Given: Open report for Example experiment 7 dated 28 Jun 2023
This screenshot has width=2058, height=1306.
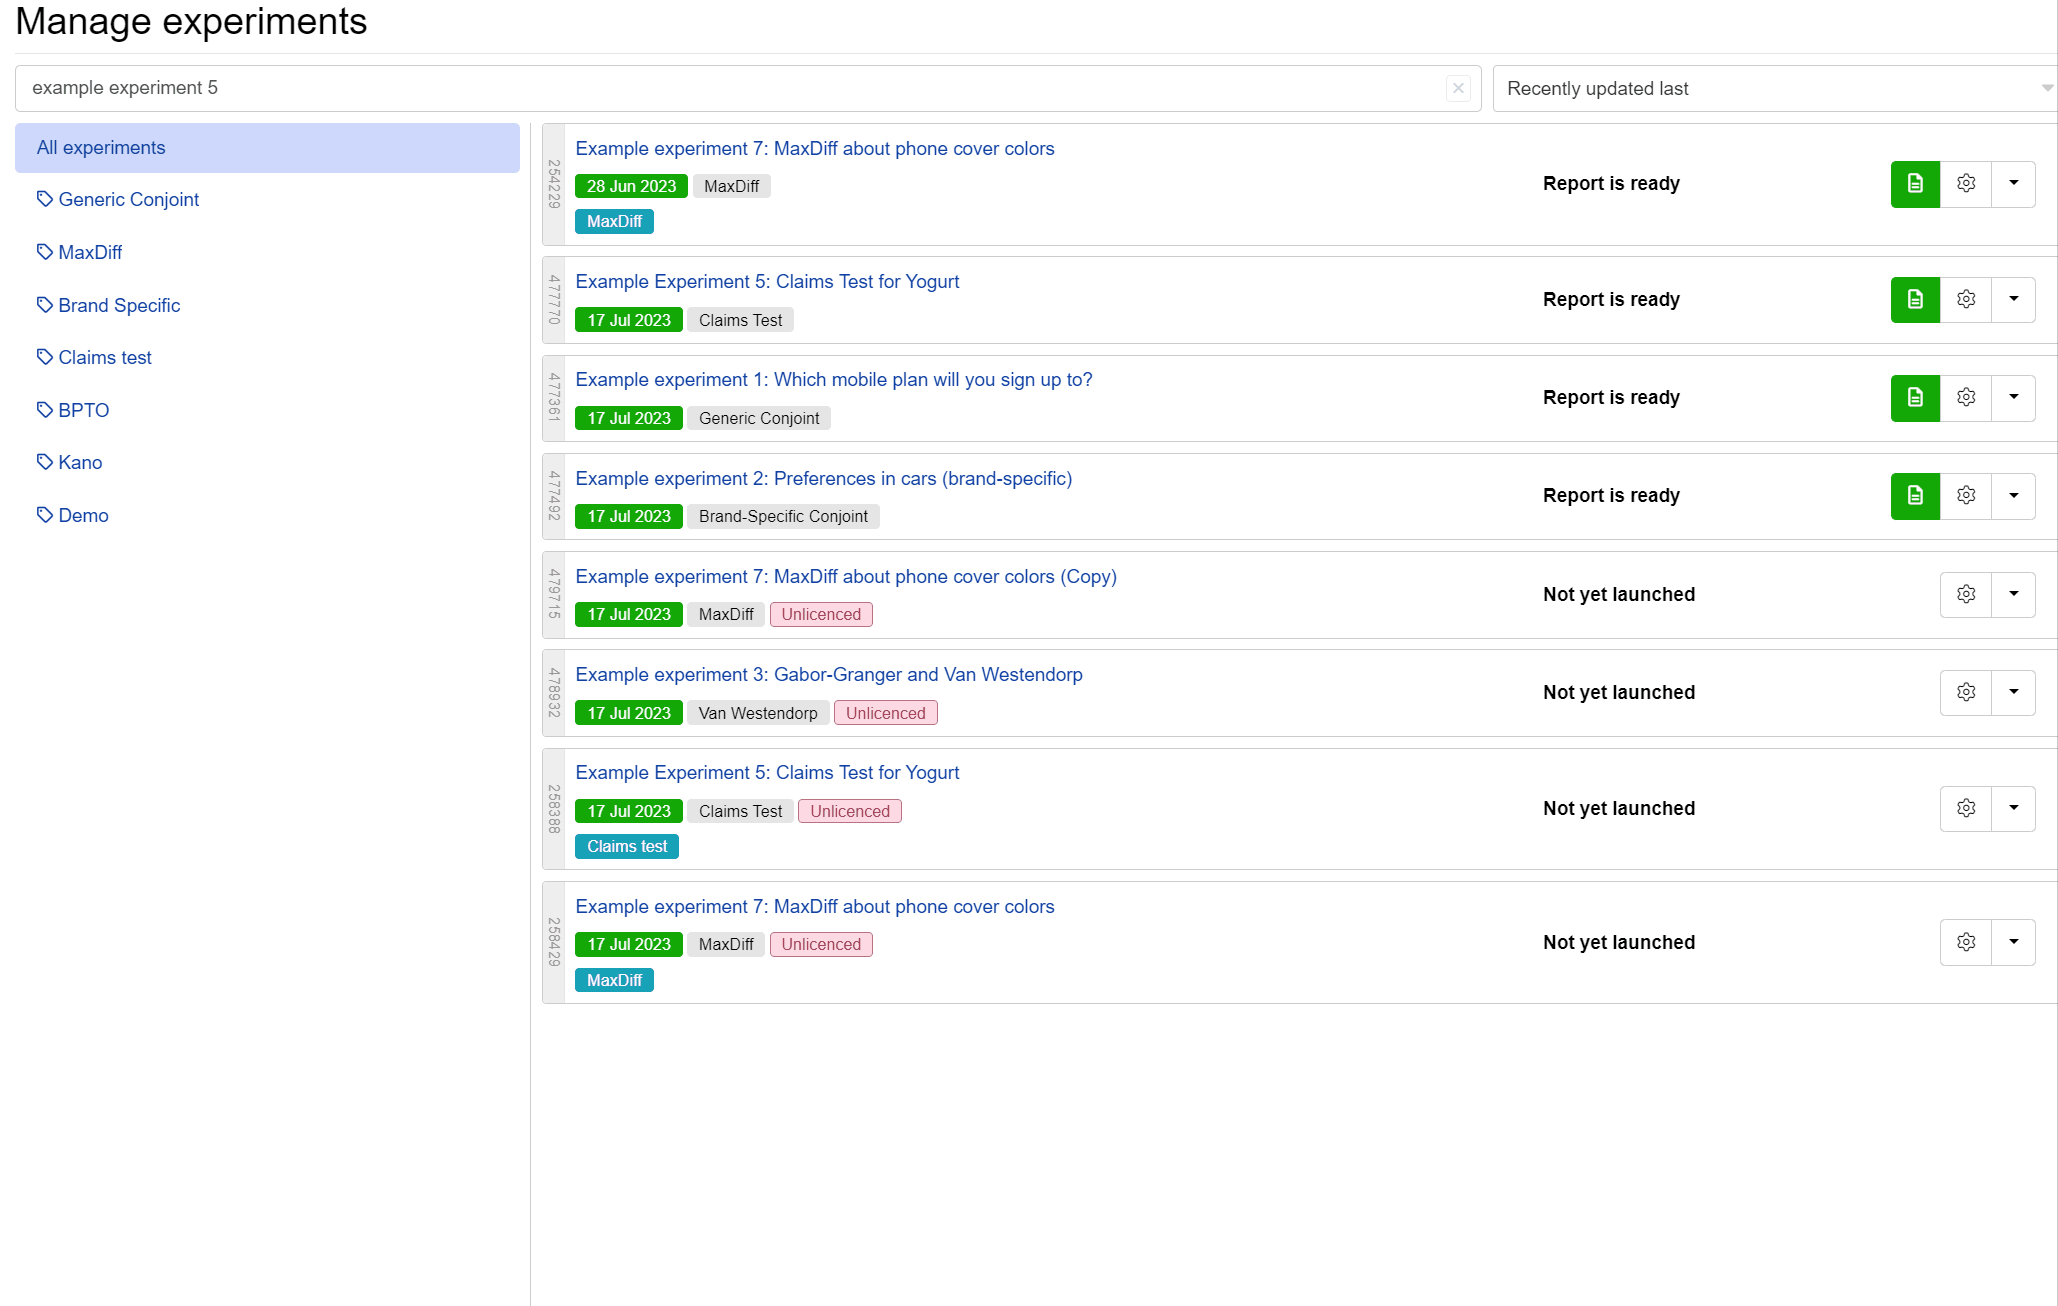Looking at the screenshot, I should pyautogui.click(x=1915, y=184).
